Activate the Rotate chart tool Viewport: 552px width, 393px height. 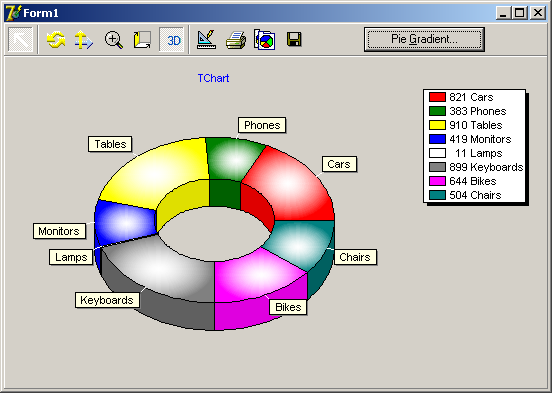coord(56,40)
